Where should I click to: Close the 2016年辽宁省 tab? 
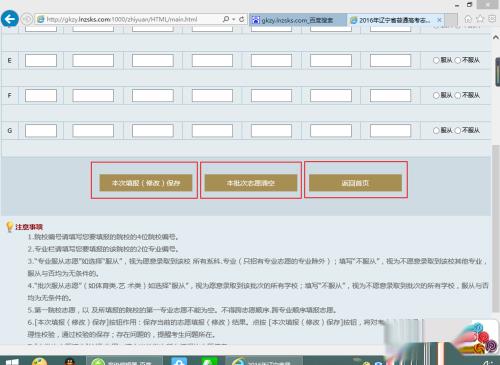pyautogui.click(x=439, y=20)
